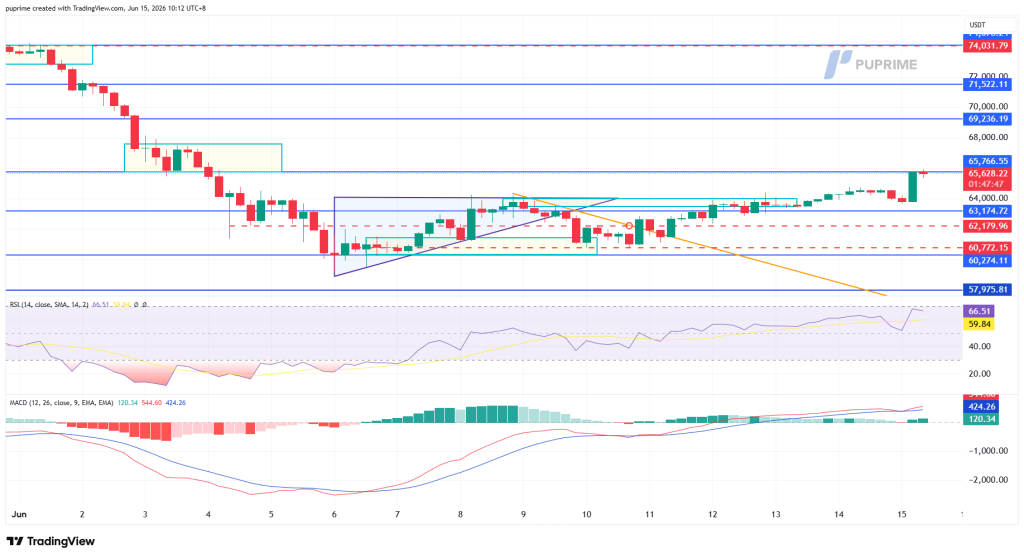Click the 01:47:47 bar countdown label
The width and height of the screenshot is (1024, 558).
click(x=987, y=184)
